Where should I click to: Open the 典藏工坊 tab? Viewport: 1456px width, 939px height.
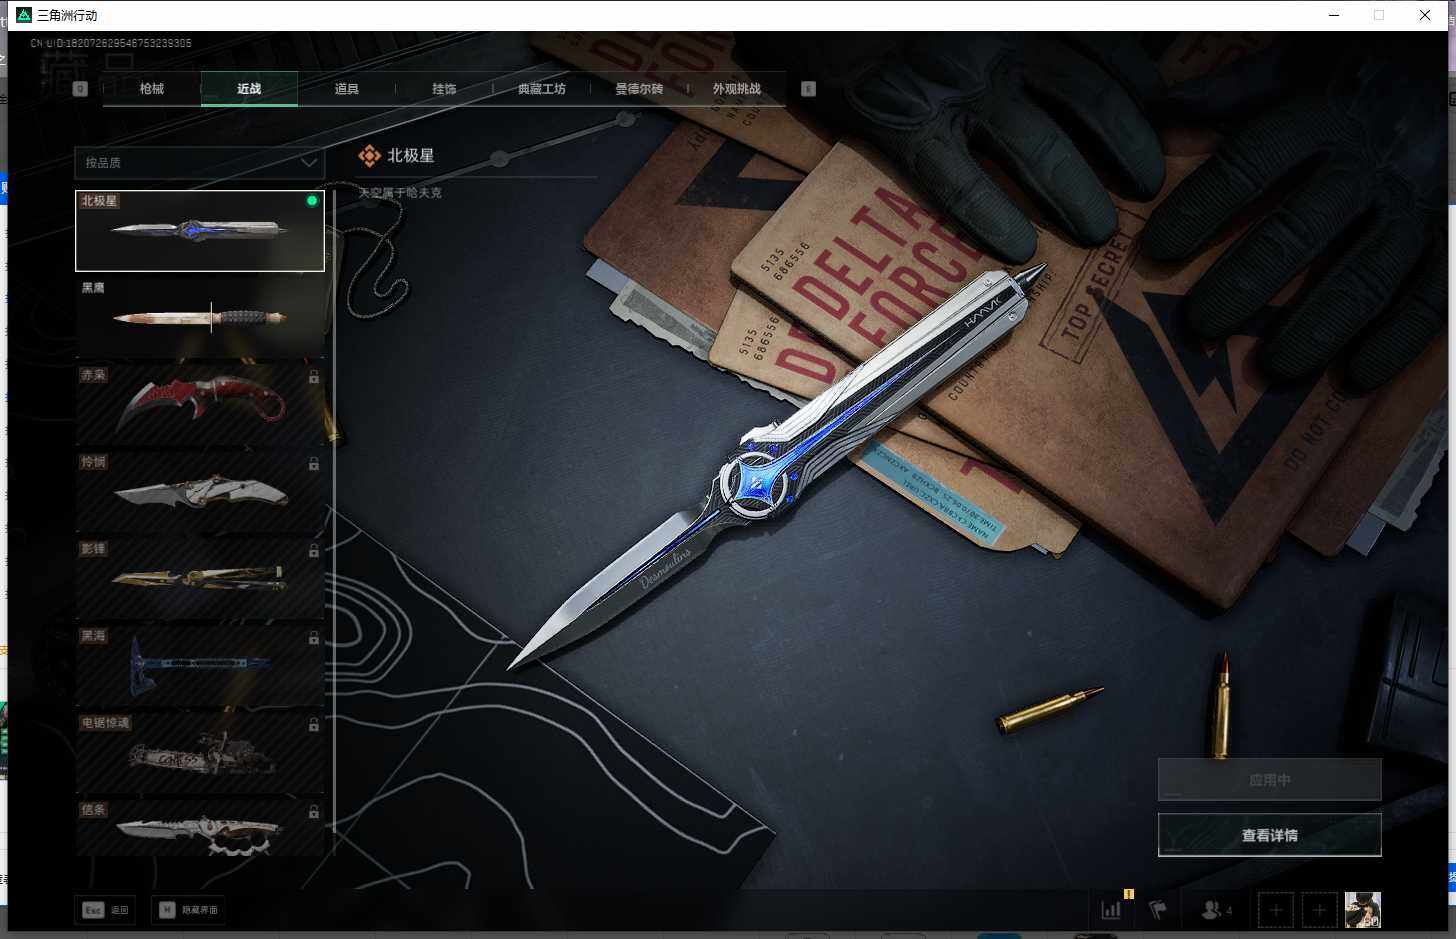click(542, 89)
